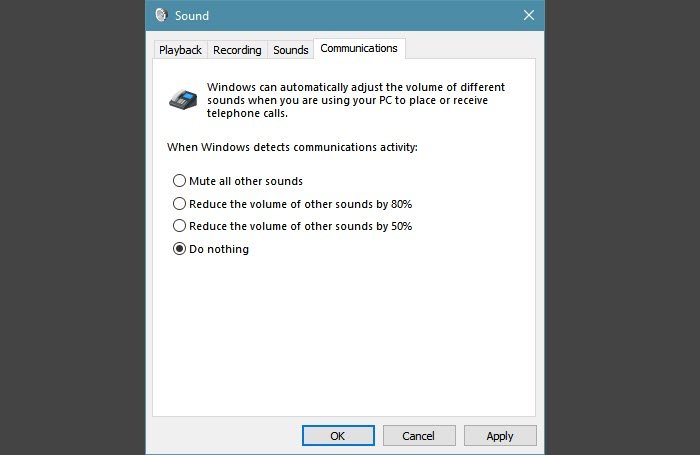The height and width of the screenshot is (455, 700).
Task: Click the 'Sound' title bar text
Action: [x=191, y=16]
